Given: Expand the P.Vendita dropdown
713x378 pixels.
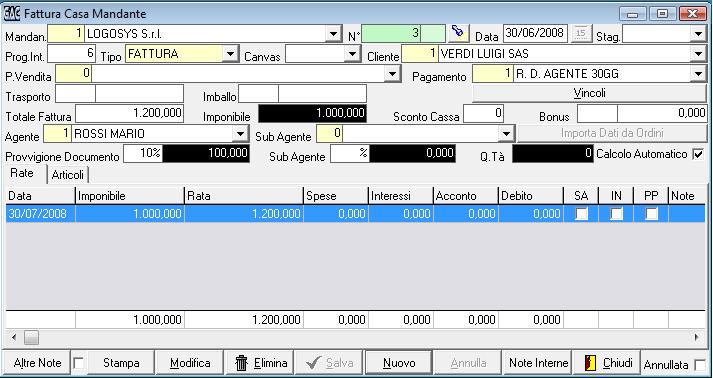Looking at the screenshot, I should point(392,74).
